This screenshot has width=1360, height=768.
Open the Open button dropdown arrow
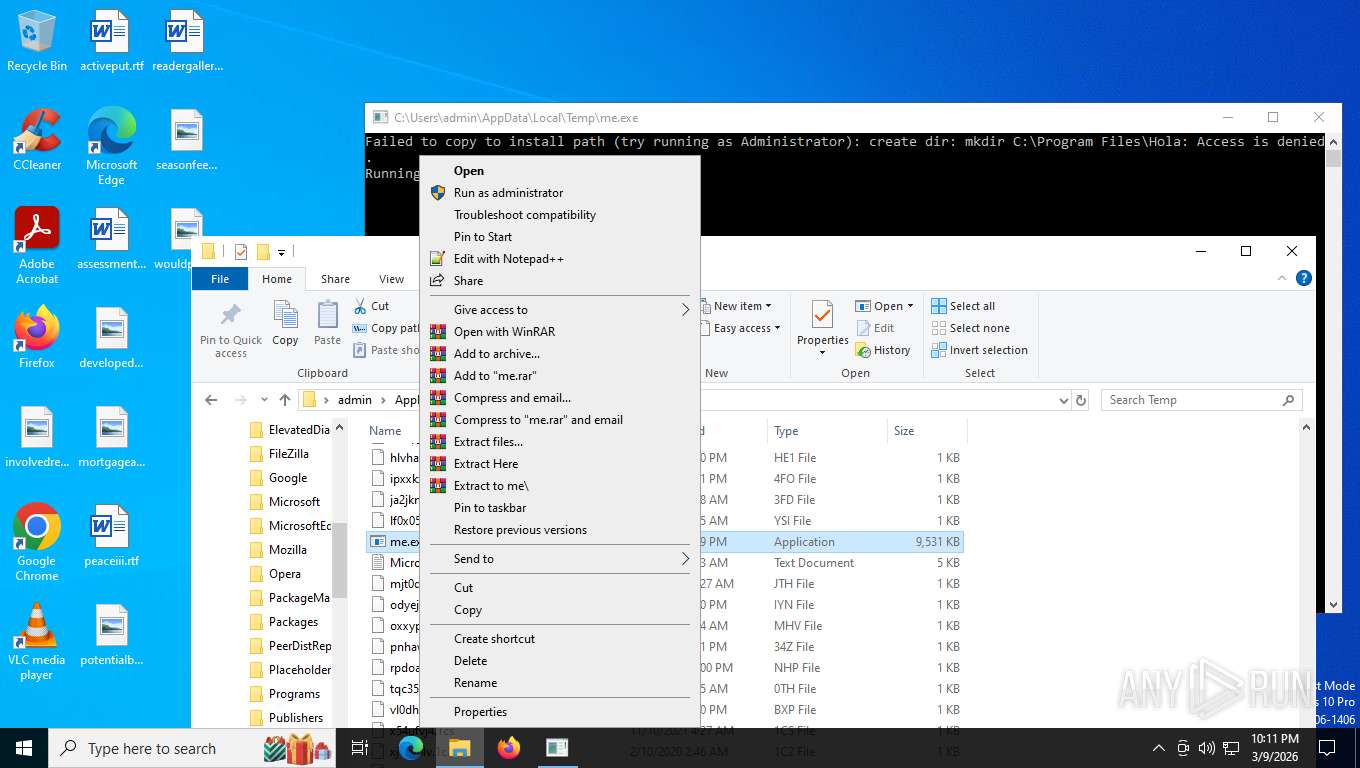tap(910, 306)
